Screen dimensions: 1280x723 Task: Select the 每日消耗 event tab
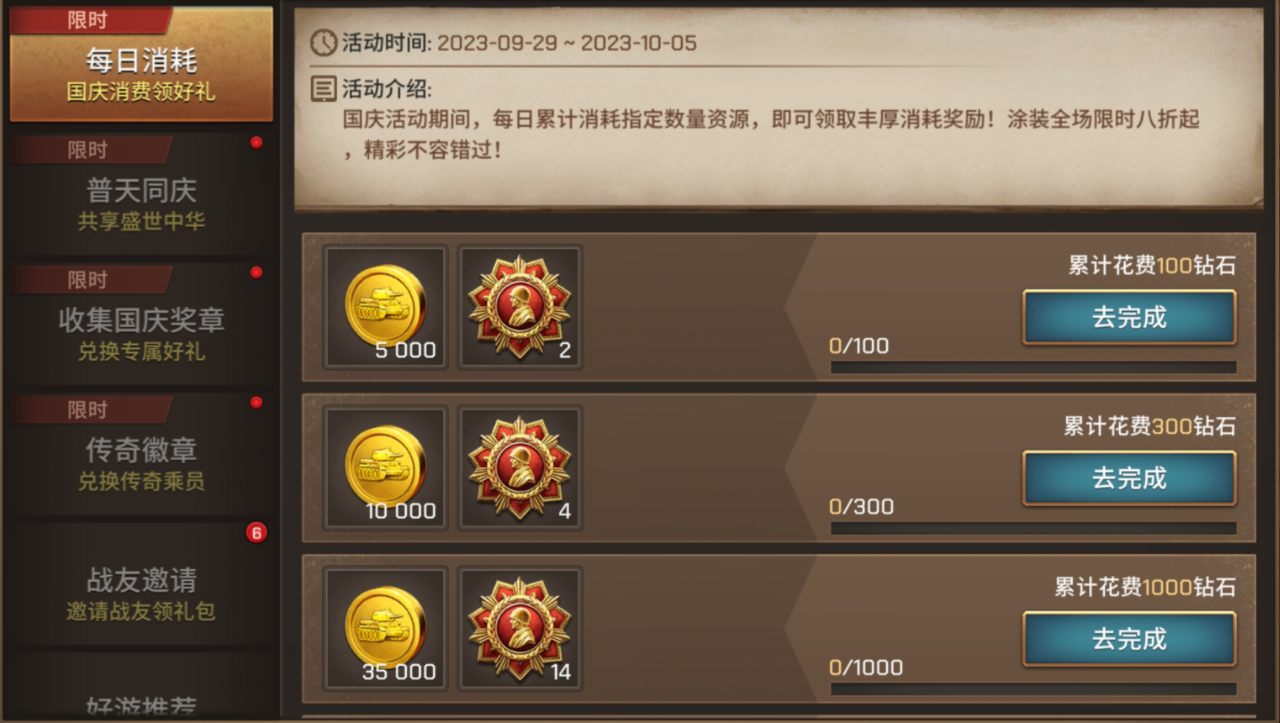click(x=141, y=64)
